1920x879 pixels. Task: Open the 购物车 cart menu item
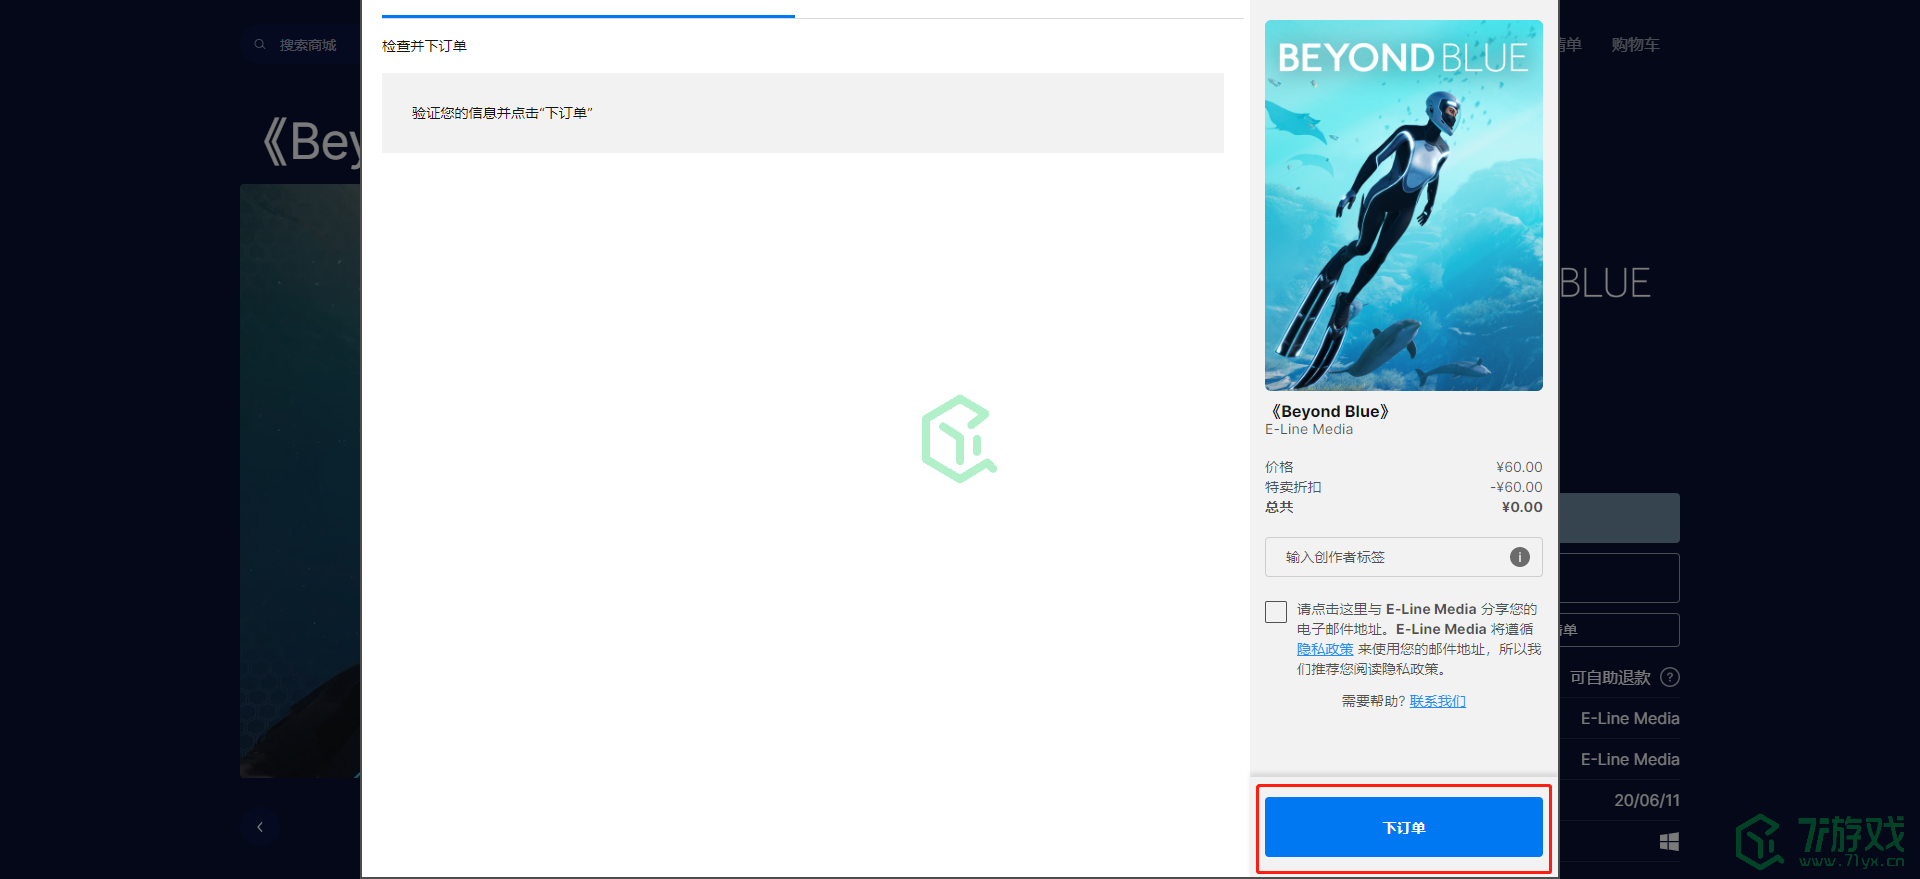click(1635, 44)
